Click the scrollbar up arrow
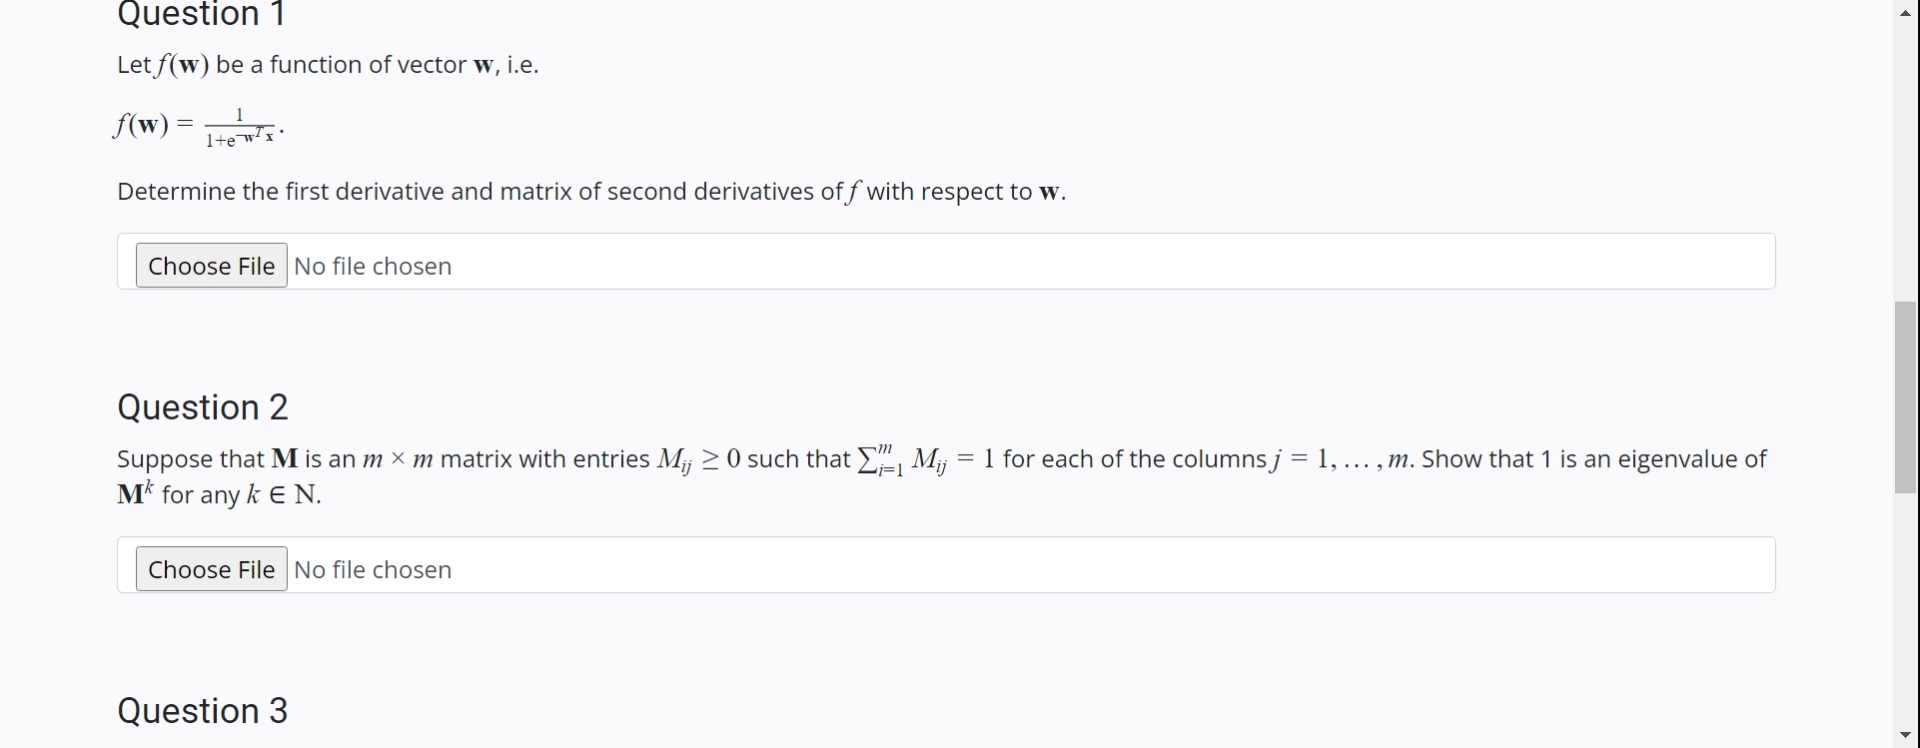 pyautogui.click(x=1906, y=12)
